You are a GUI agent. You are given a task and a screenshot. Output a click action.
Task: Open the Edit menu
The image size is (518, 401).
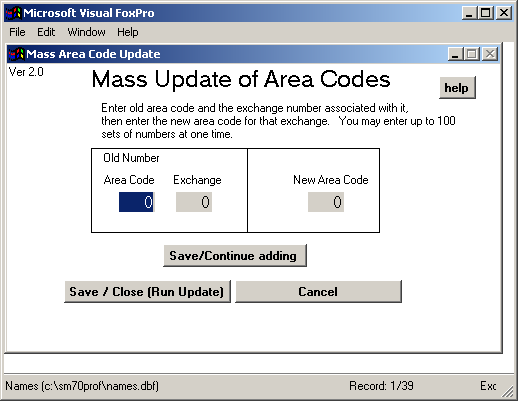[46, 32]
